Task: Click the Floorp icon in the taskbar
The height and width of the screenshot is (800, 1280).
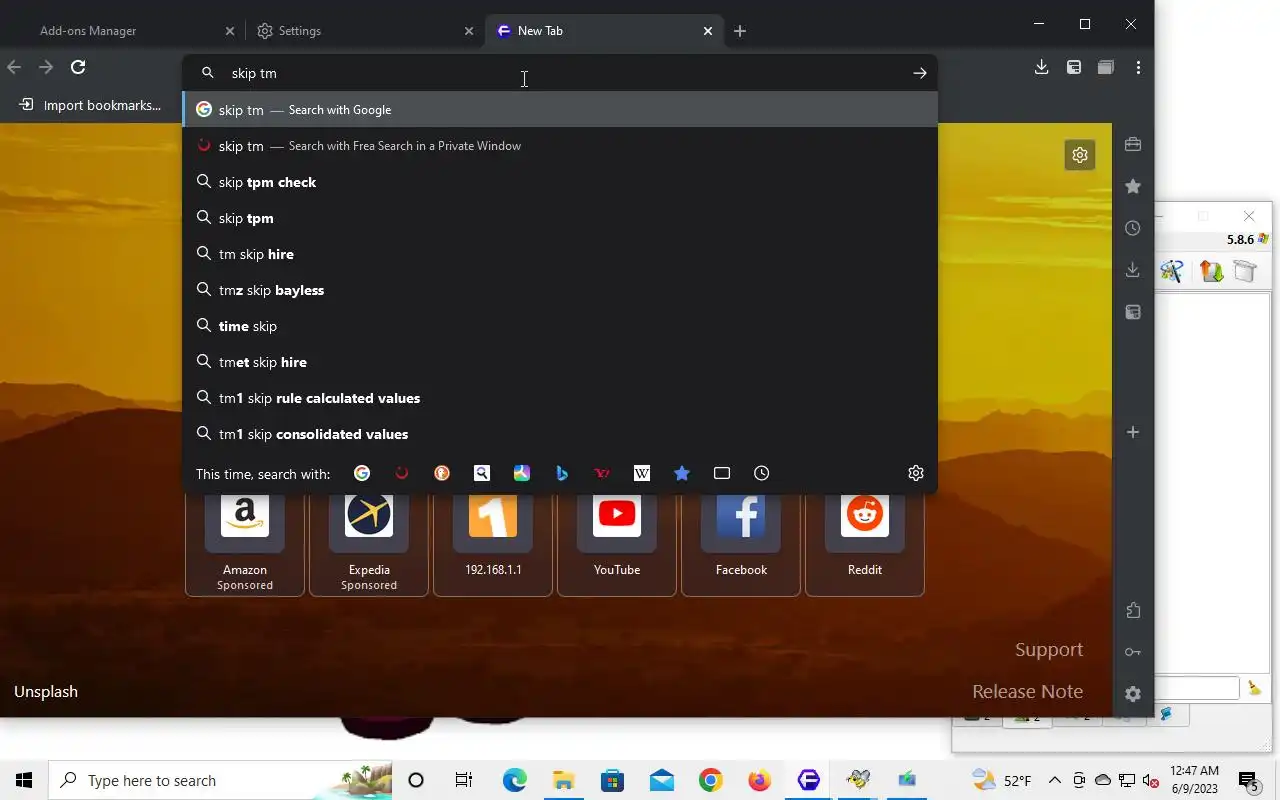Action: coord(809,780)
